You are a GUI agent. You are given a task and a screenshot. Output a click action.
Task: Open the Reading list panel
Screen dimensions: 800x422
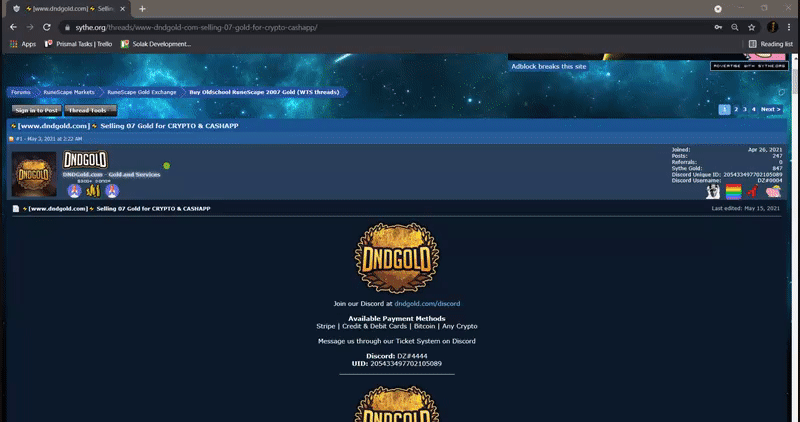(770, 44)
